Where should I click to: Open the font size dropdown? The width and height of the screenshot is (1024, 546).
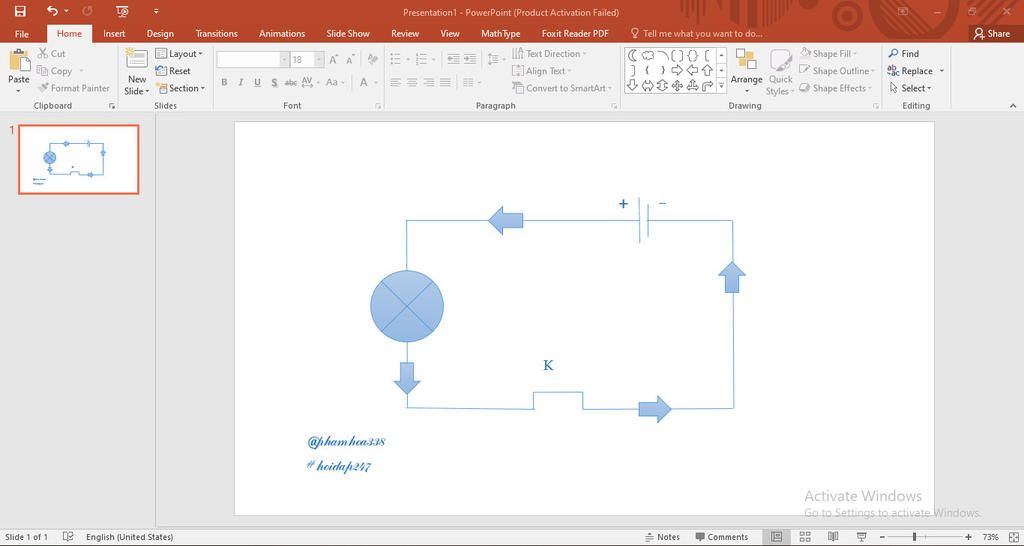(319, 59)
